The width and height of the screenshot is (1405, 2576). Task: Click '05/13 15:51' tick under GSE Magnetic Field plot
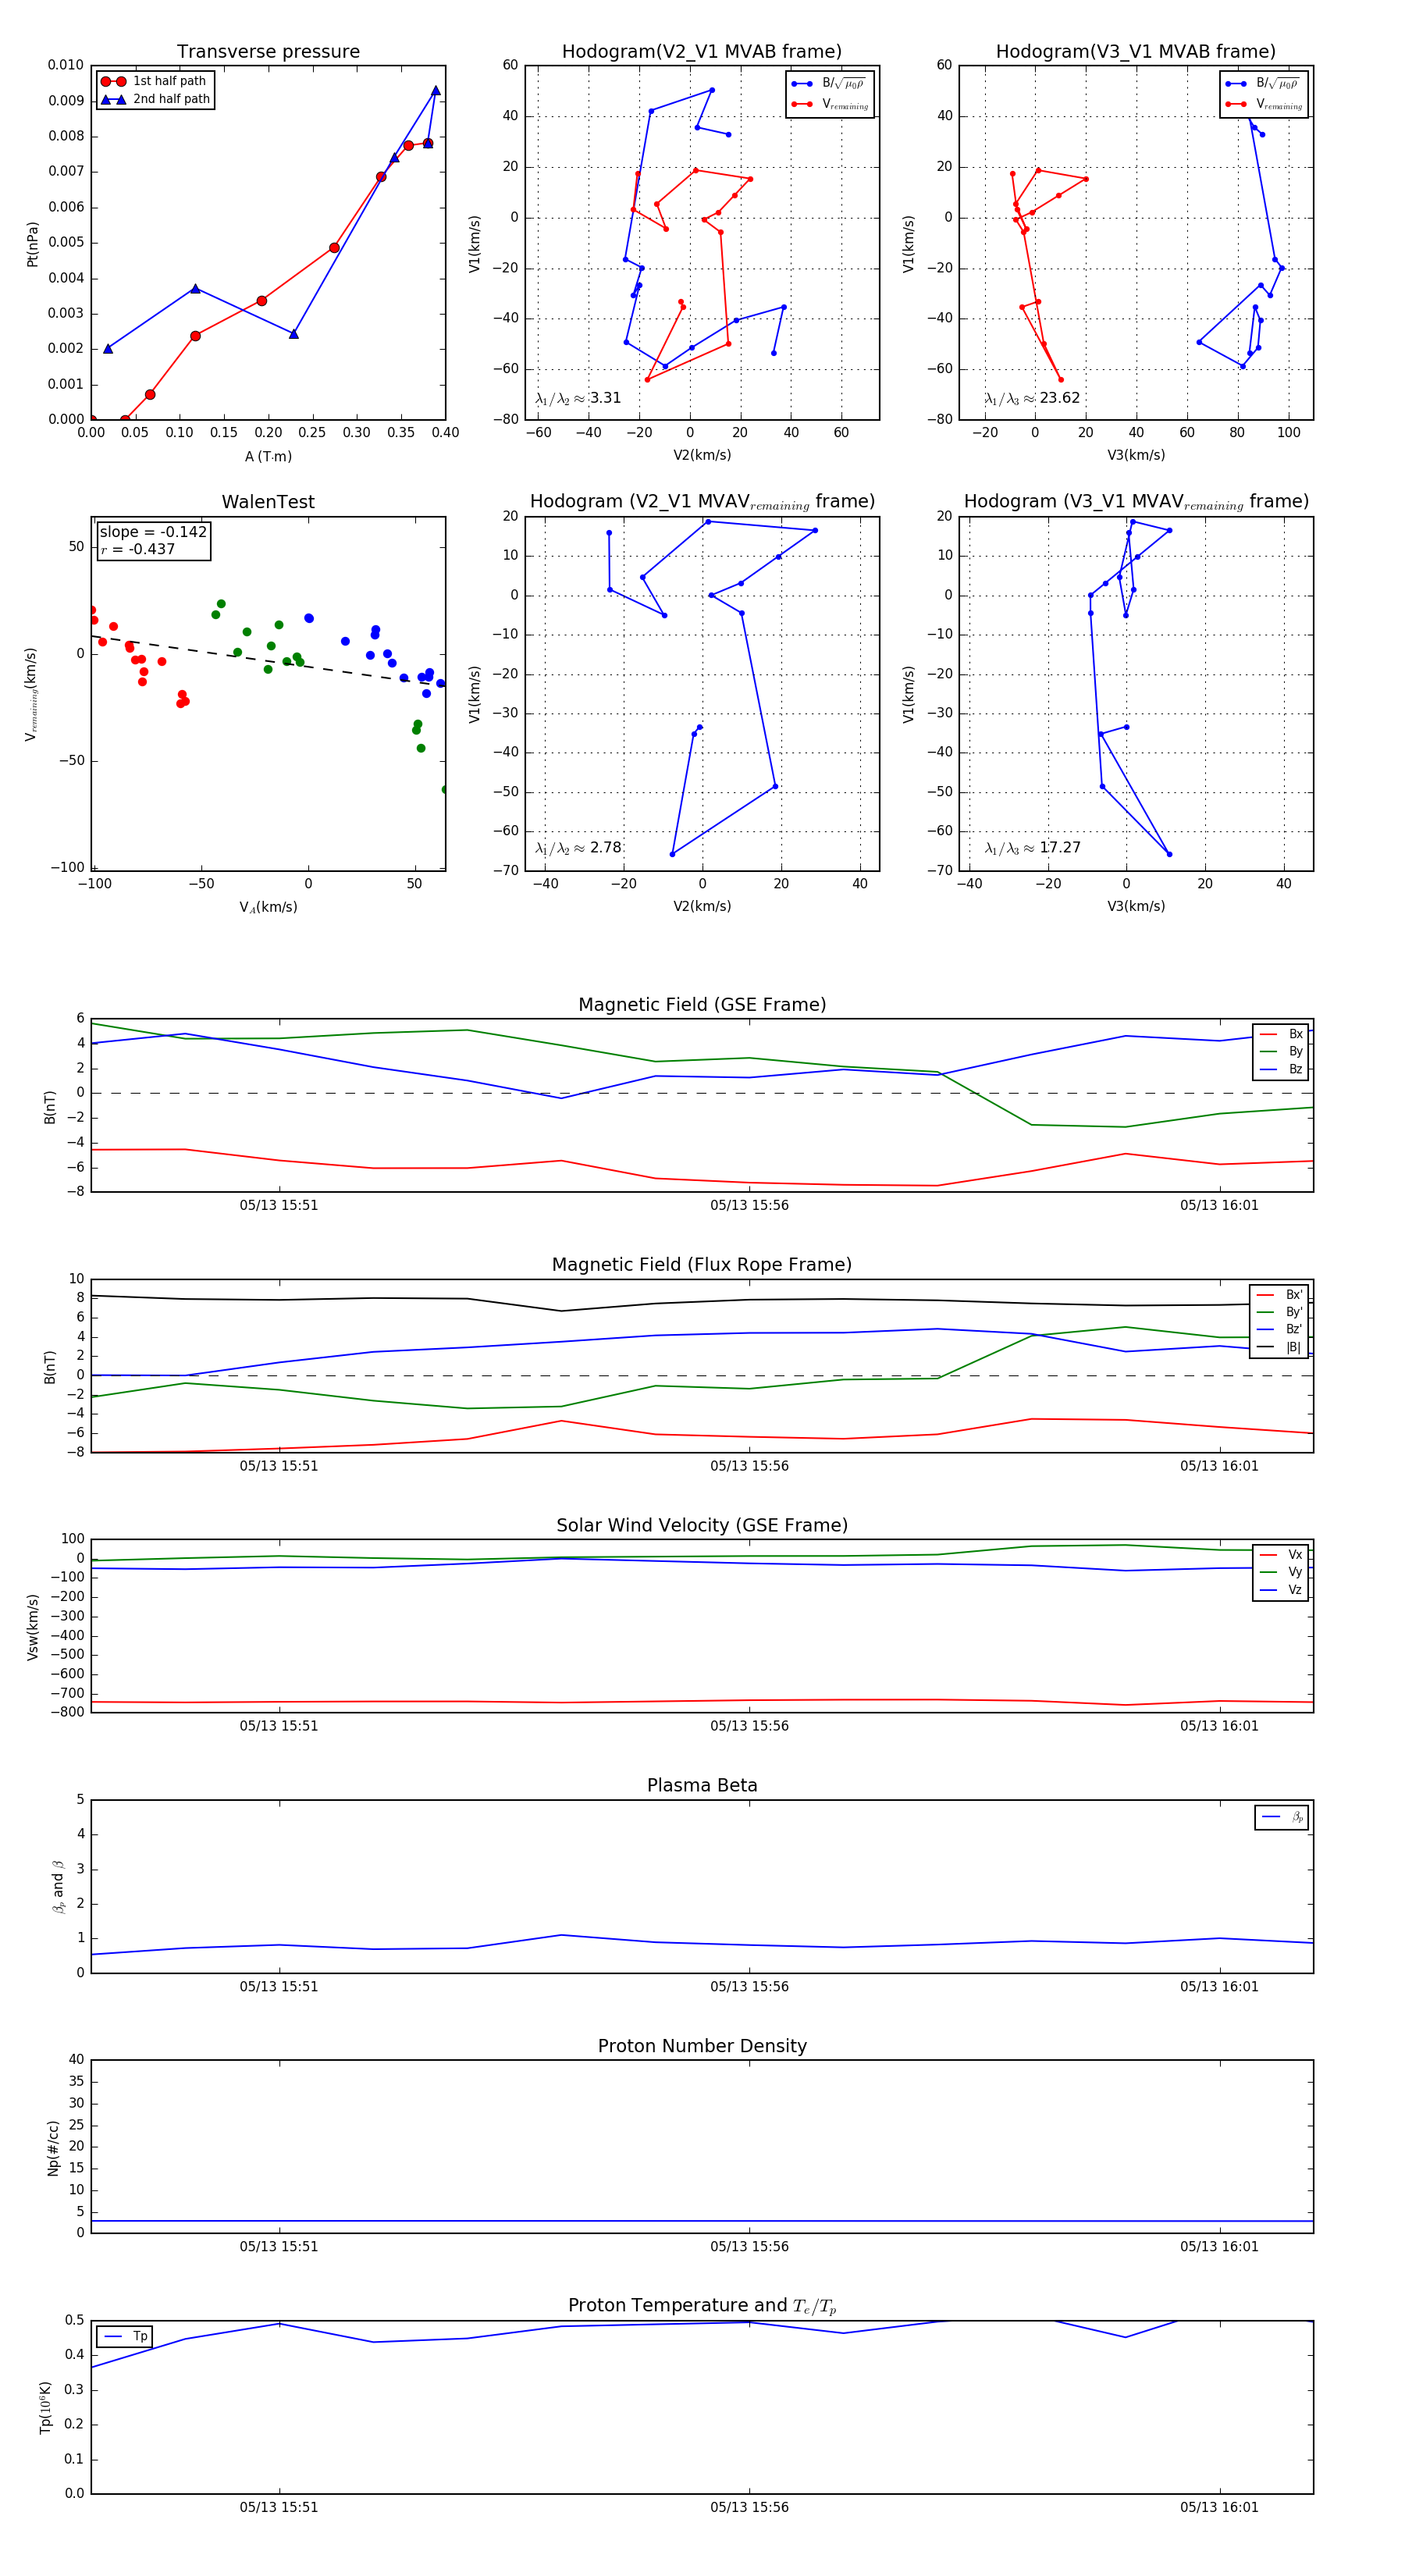[x=278, y=1205]
